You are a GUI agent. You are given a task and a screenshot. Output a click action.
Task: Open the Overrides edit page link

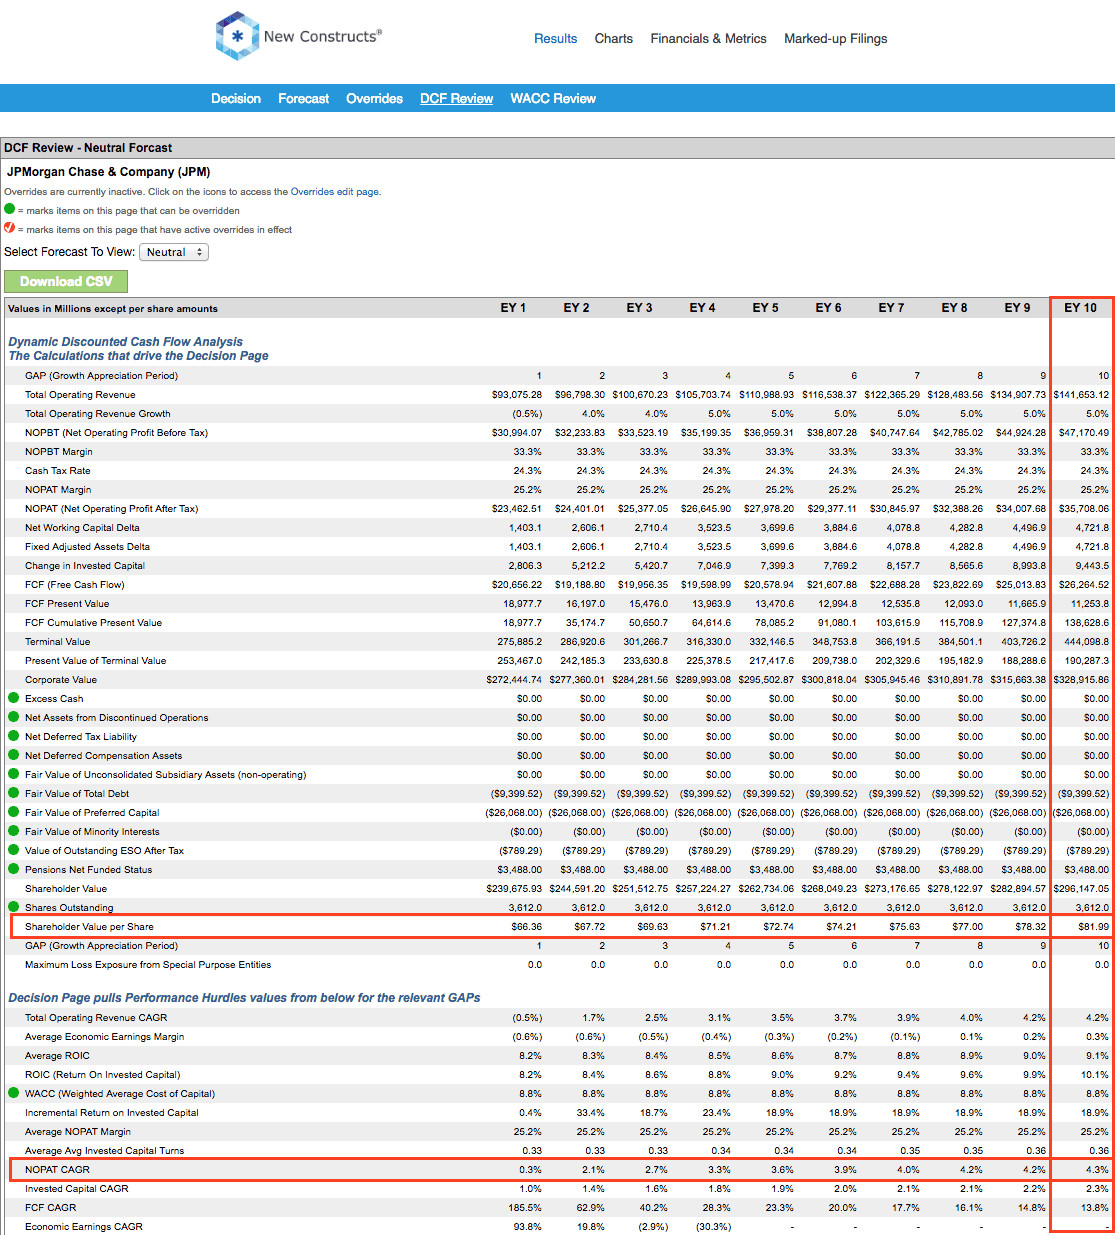coord(335,191)
